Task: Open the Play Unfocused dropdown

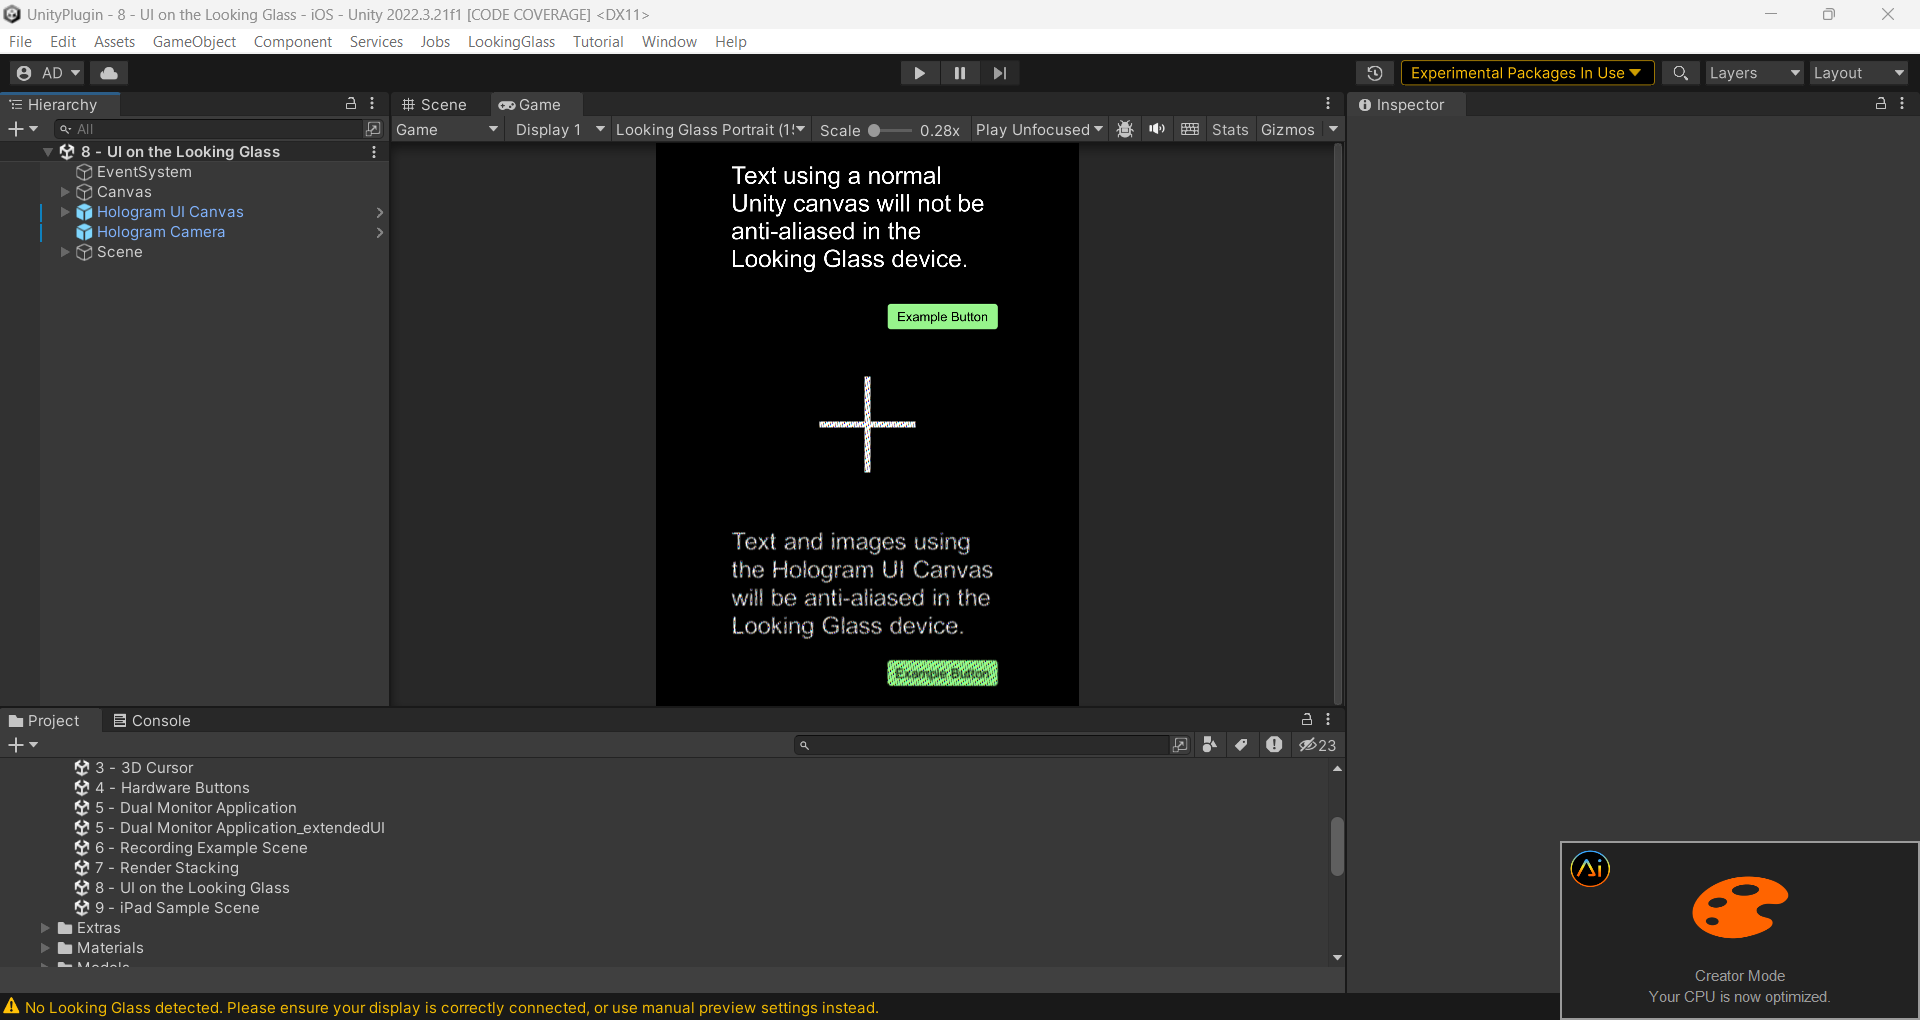Action: pyautogui.click(x=1038, y=130)
